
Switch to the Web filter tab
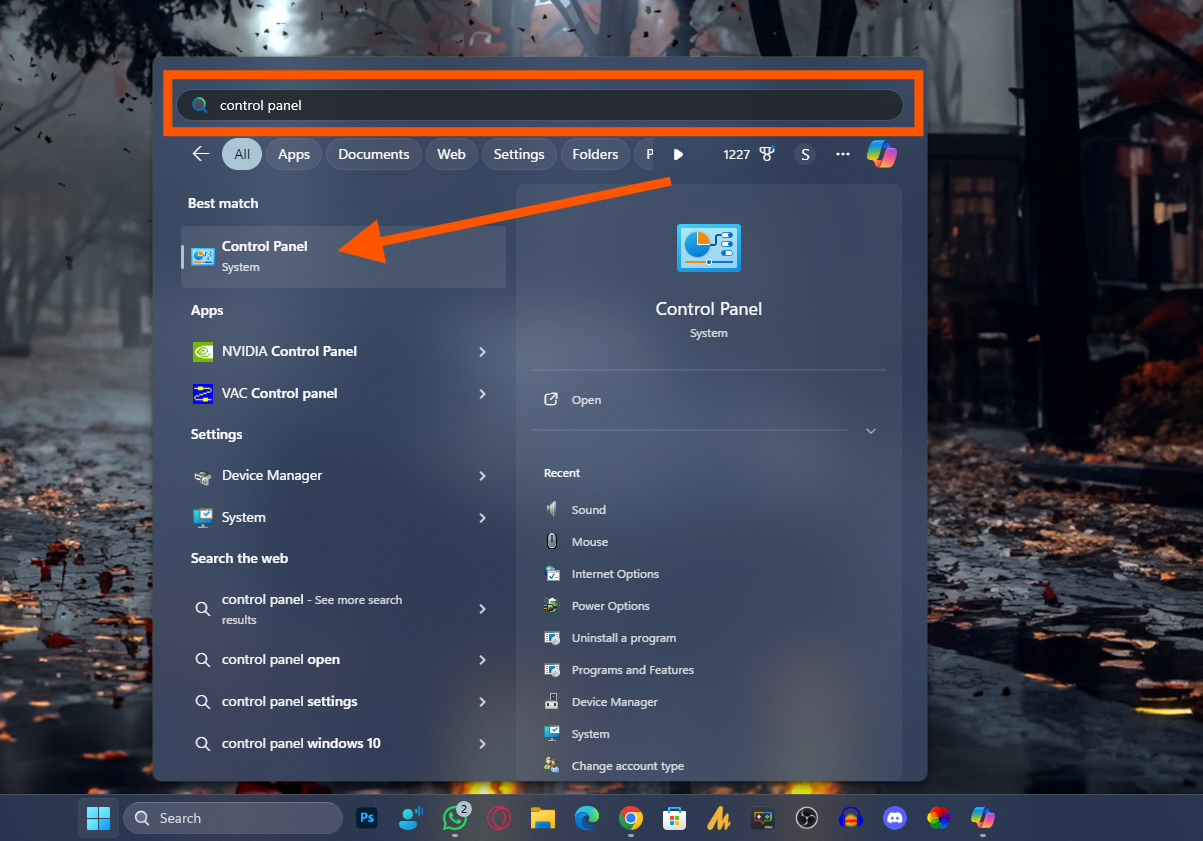[451, 154]
